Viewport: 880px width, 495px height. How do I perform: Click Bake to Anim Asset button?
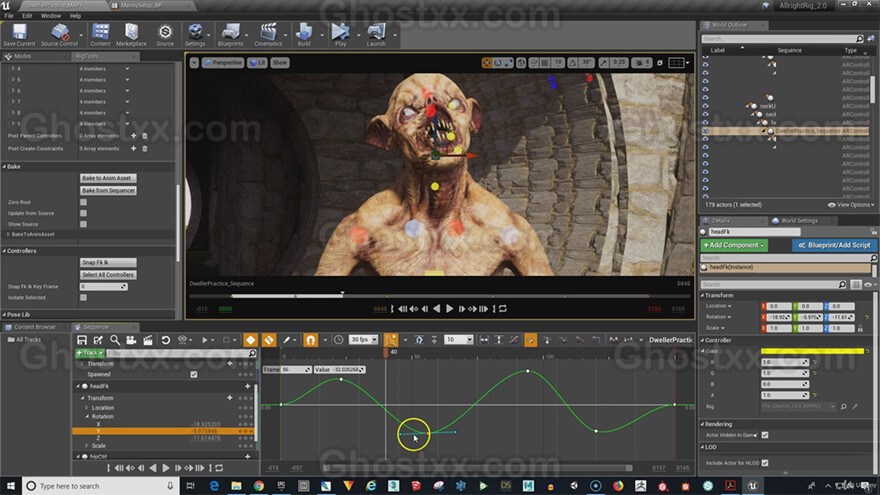(x=108, y=178)
